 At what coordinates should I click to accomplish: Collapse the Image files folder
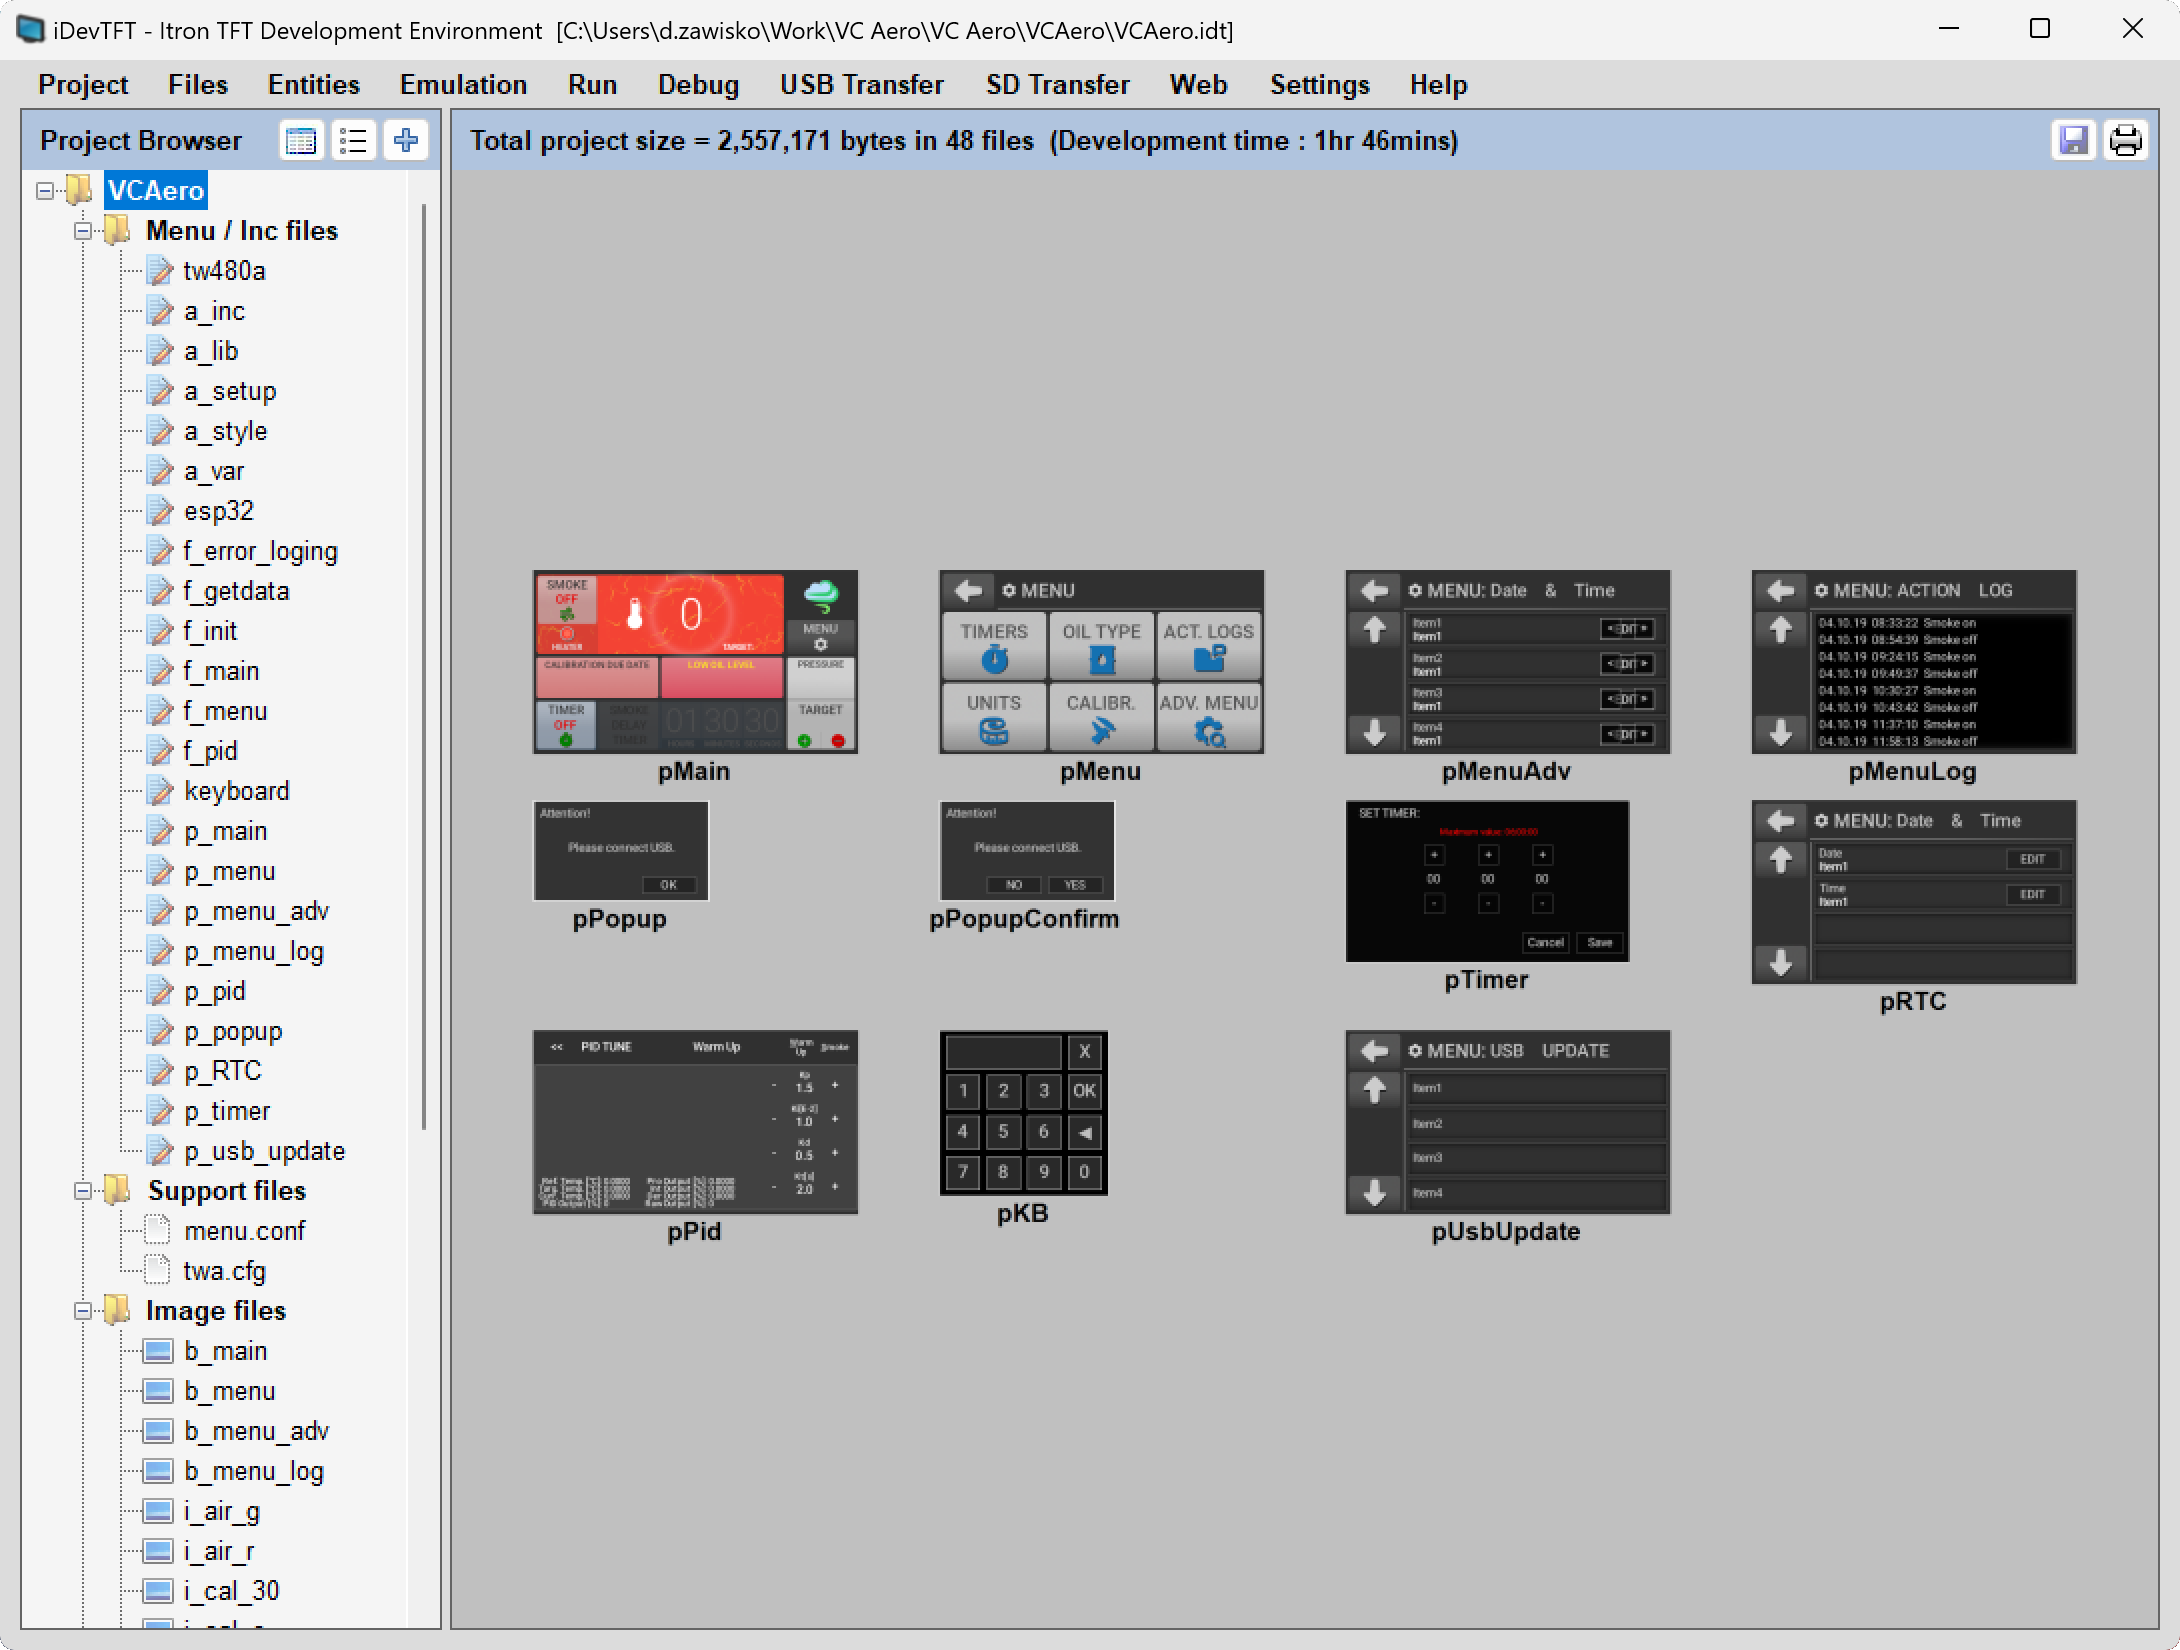coord(84,1311)
